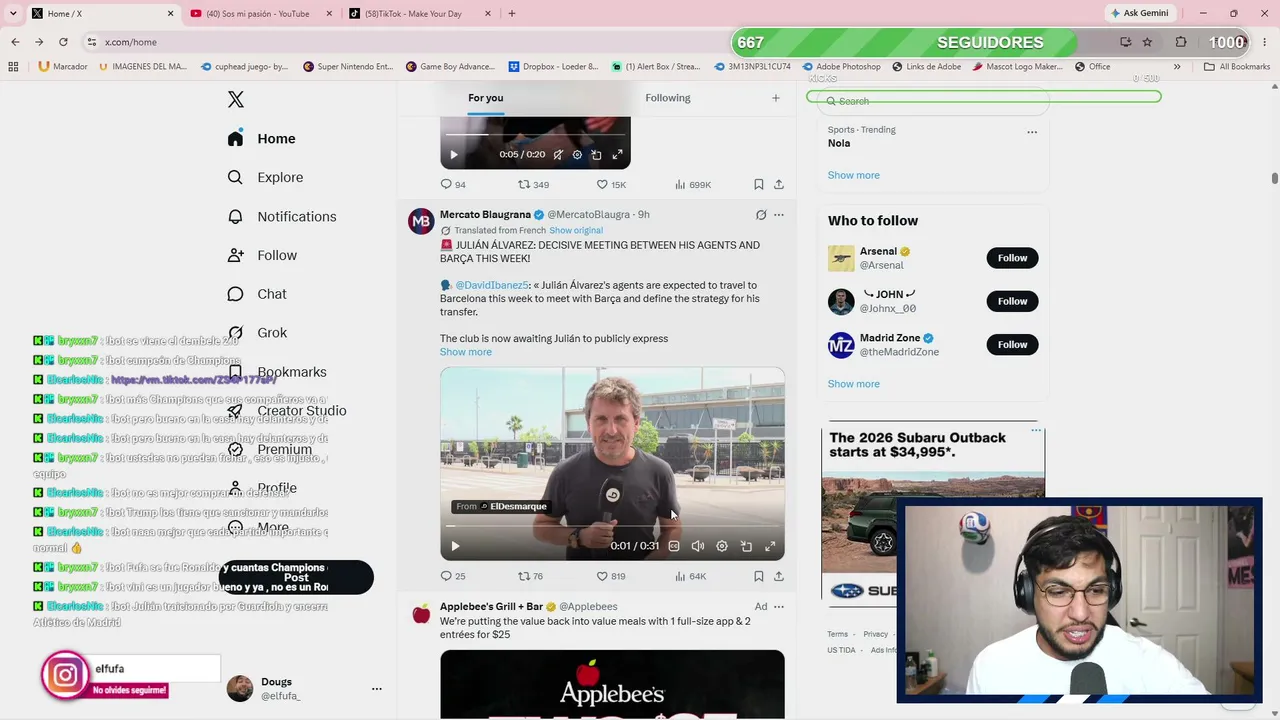The image size is (1280, 720).
Task: Go to Home in the X sidebar
Action: click(261, 139)
